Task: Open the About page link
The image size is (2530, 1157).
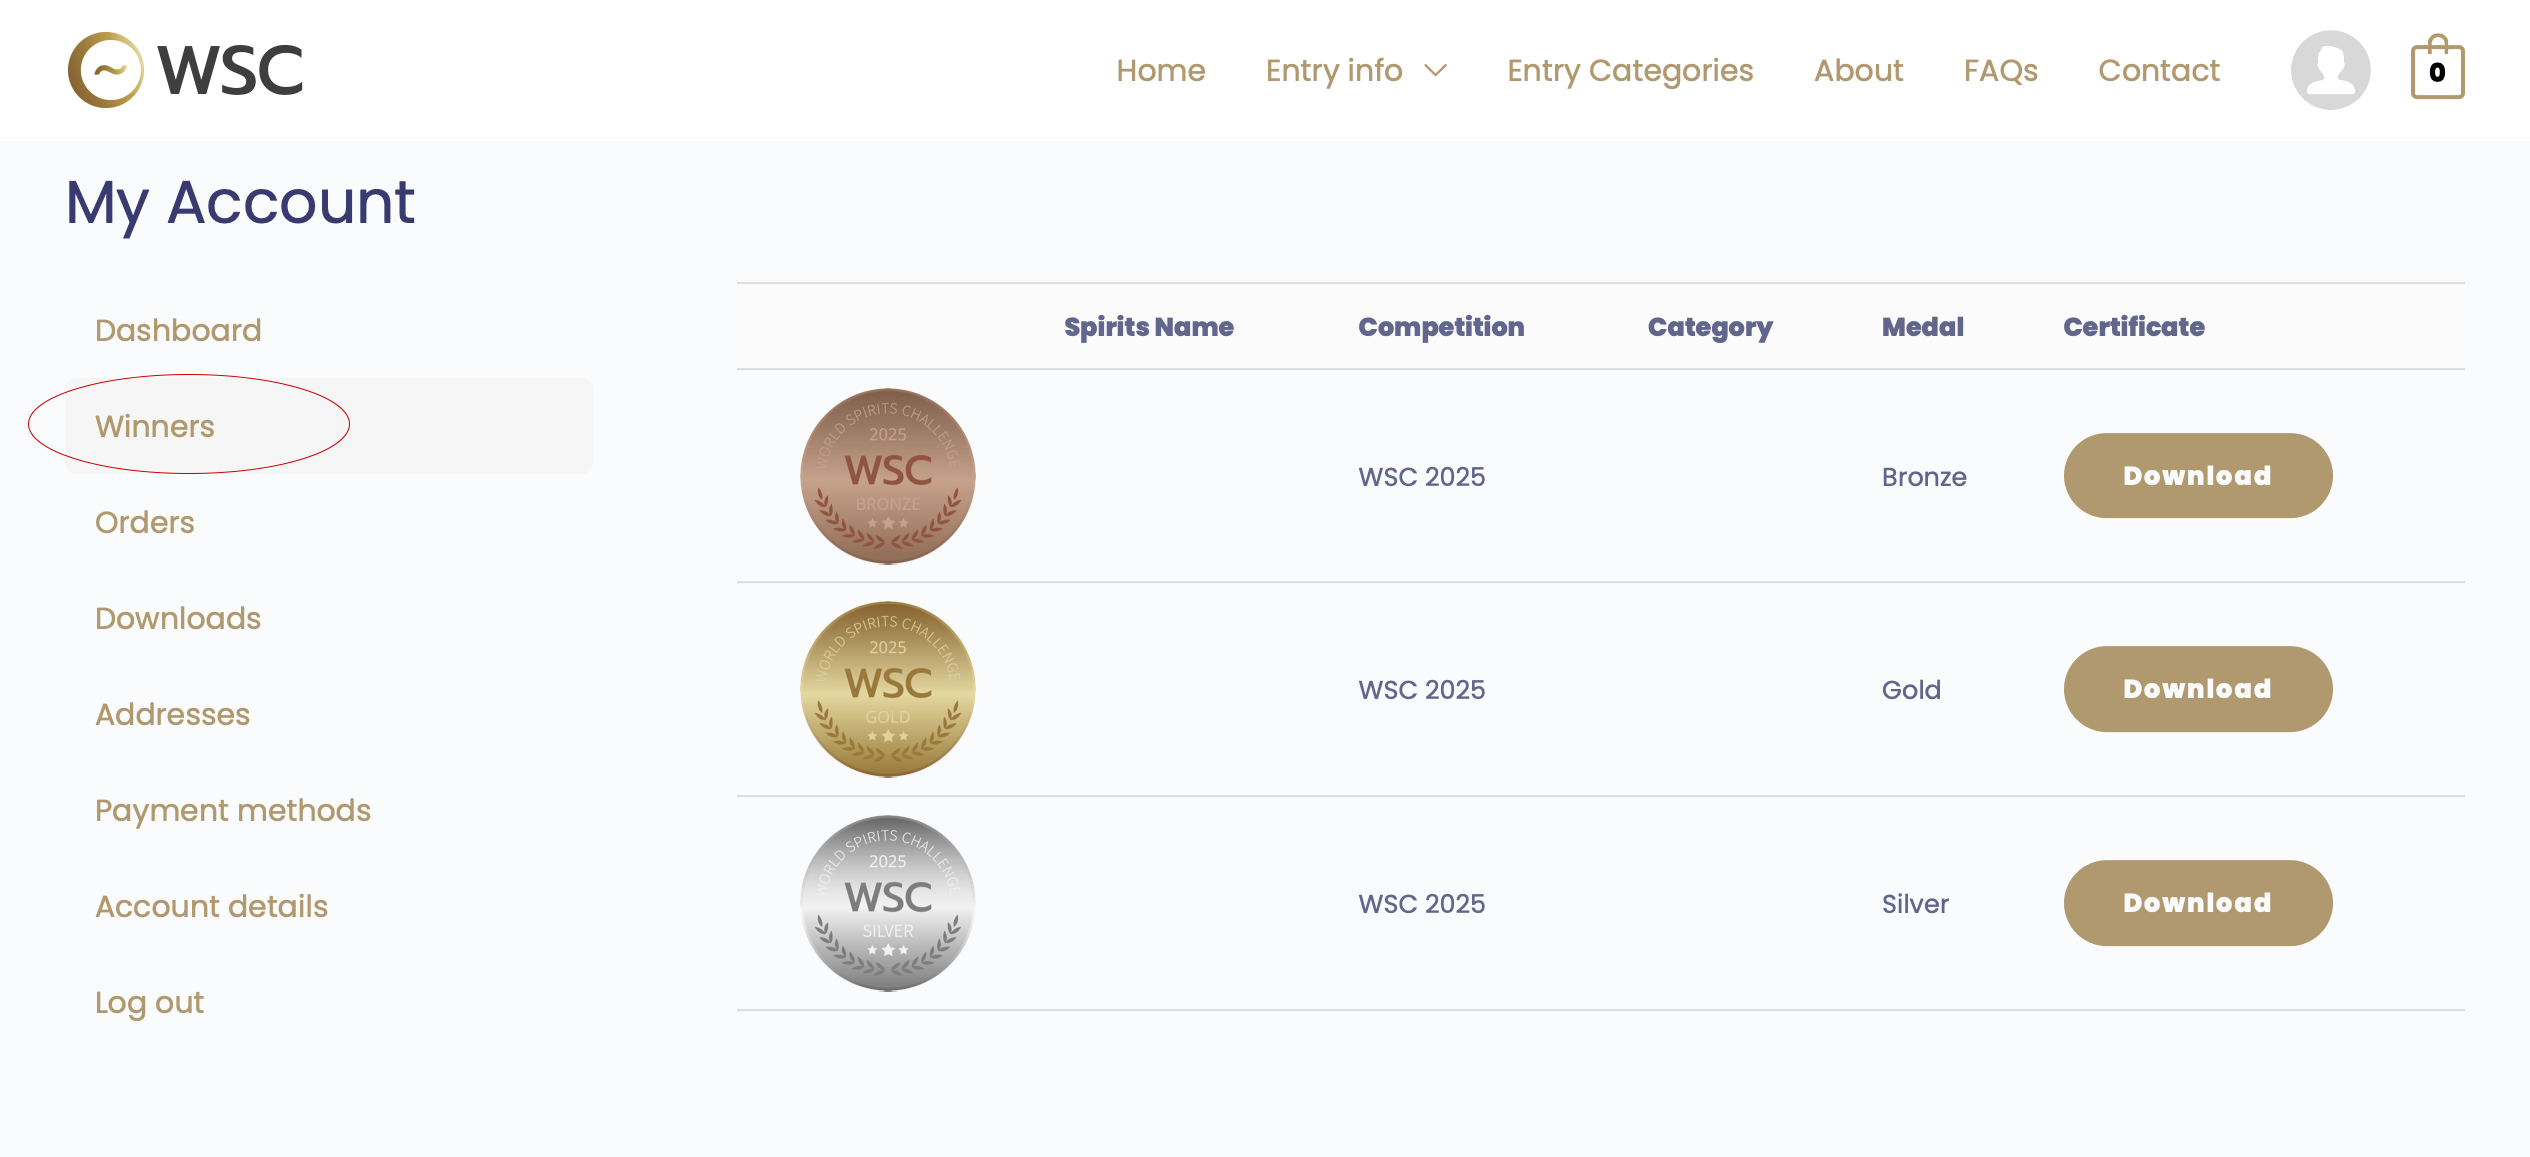Action: pos(1858,70)
